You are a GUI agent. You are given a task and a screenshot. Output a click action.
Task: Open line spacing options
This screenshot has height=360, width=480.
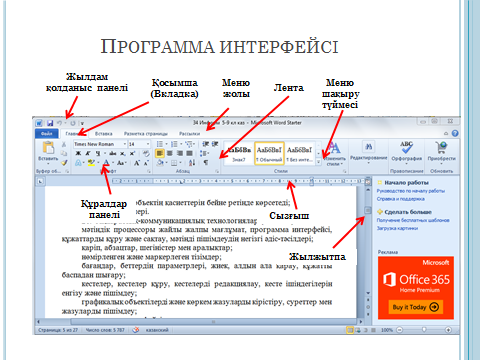204,153
